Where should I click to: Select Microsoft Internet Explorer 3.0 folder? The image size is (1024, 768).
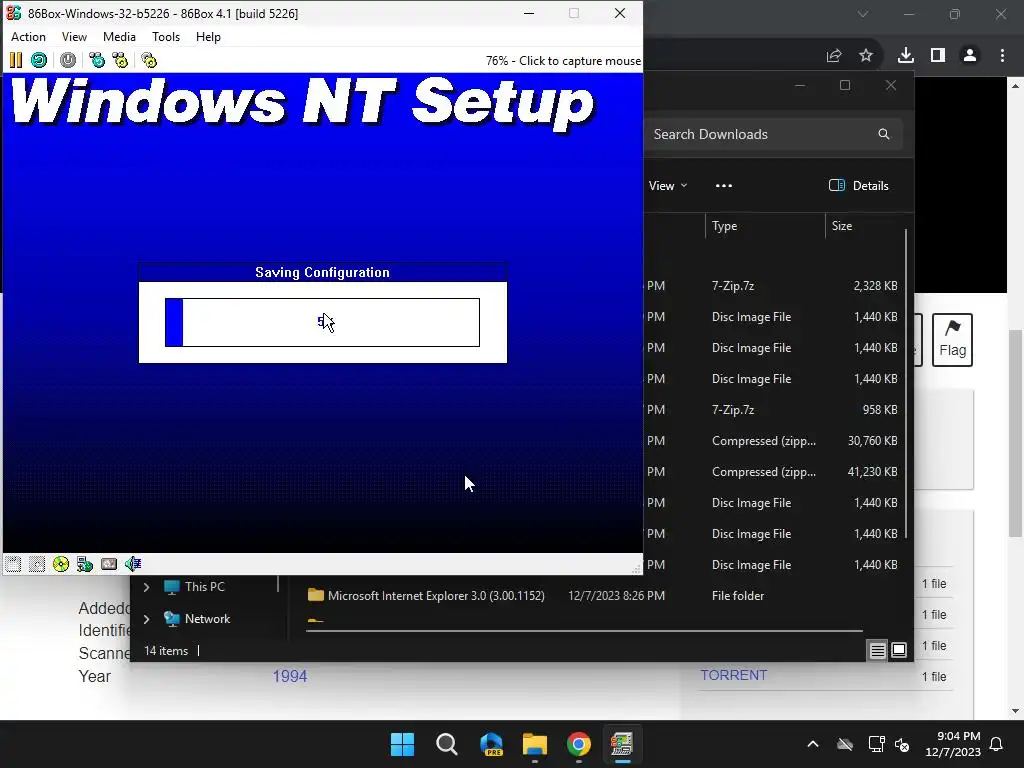436,596
